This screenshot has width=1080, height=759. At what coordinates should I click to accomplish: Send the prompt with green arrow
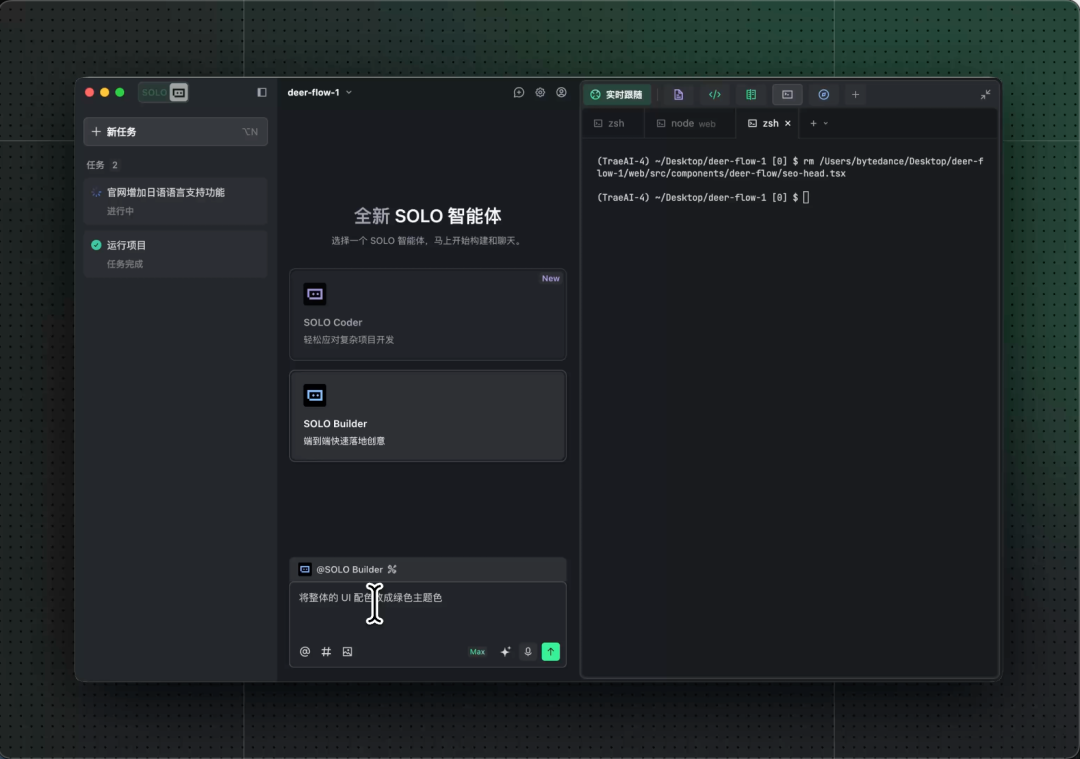pos(550,652)
